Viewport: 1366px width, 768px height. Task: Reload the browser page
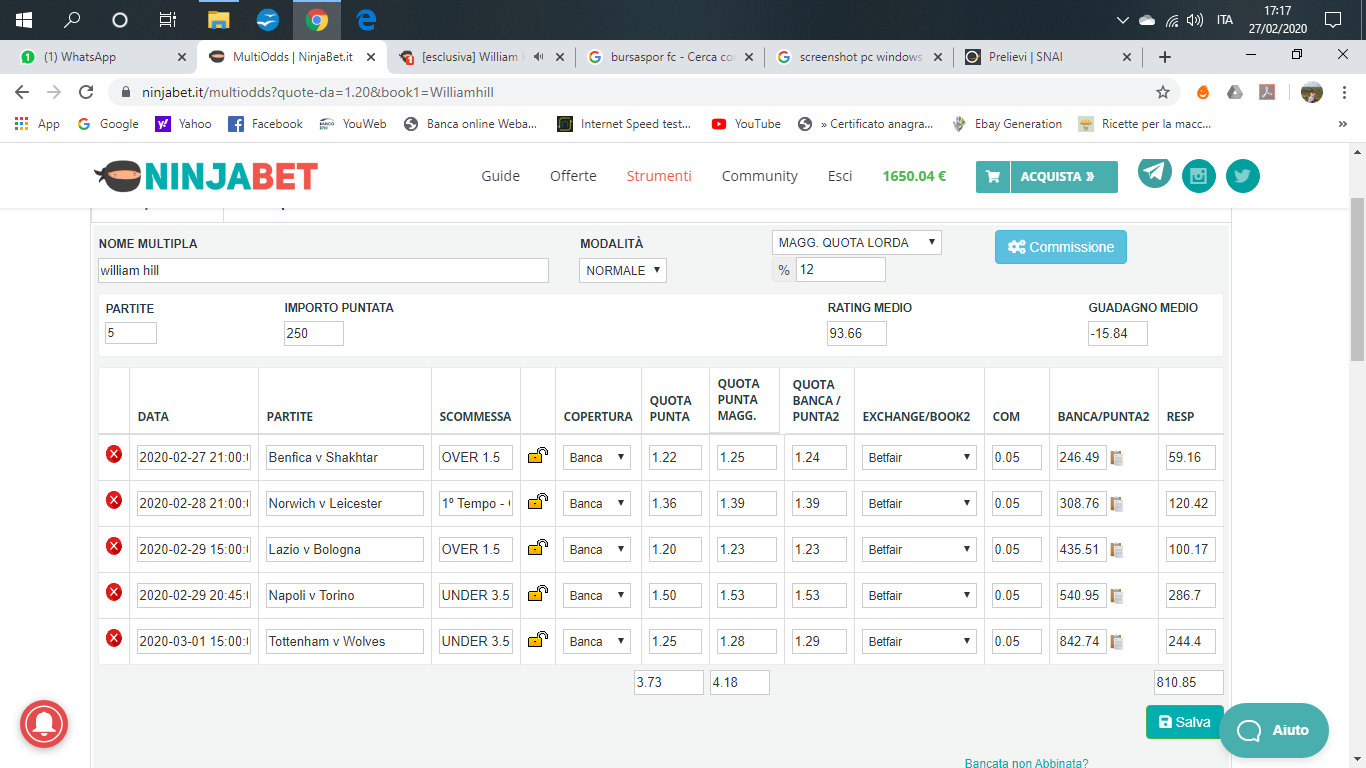[87, 92]
